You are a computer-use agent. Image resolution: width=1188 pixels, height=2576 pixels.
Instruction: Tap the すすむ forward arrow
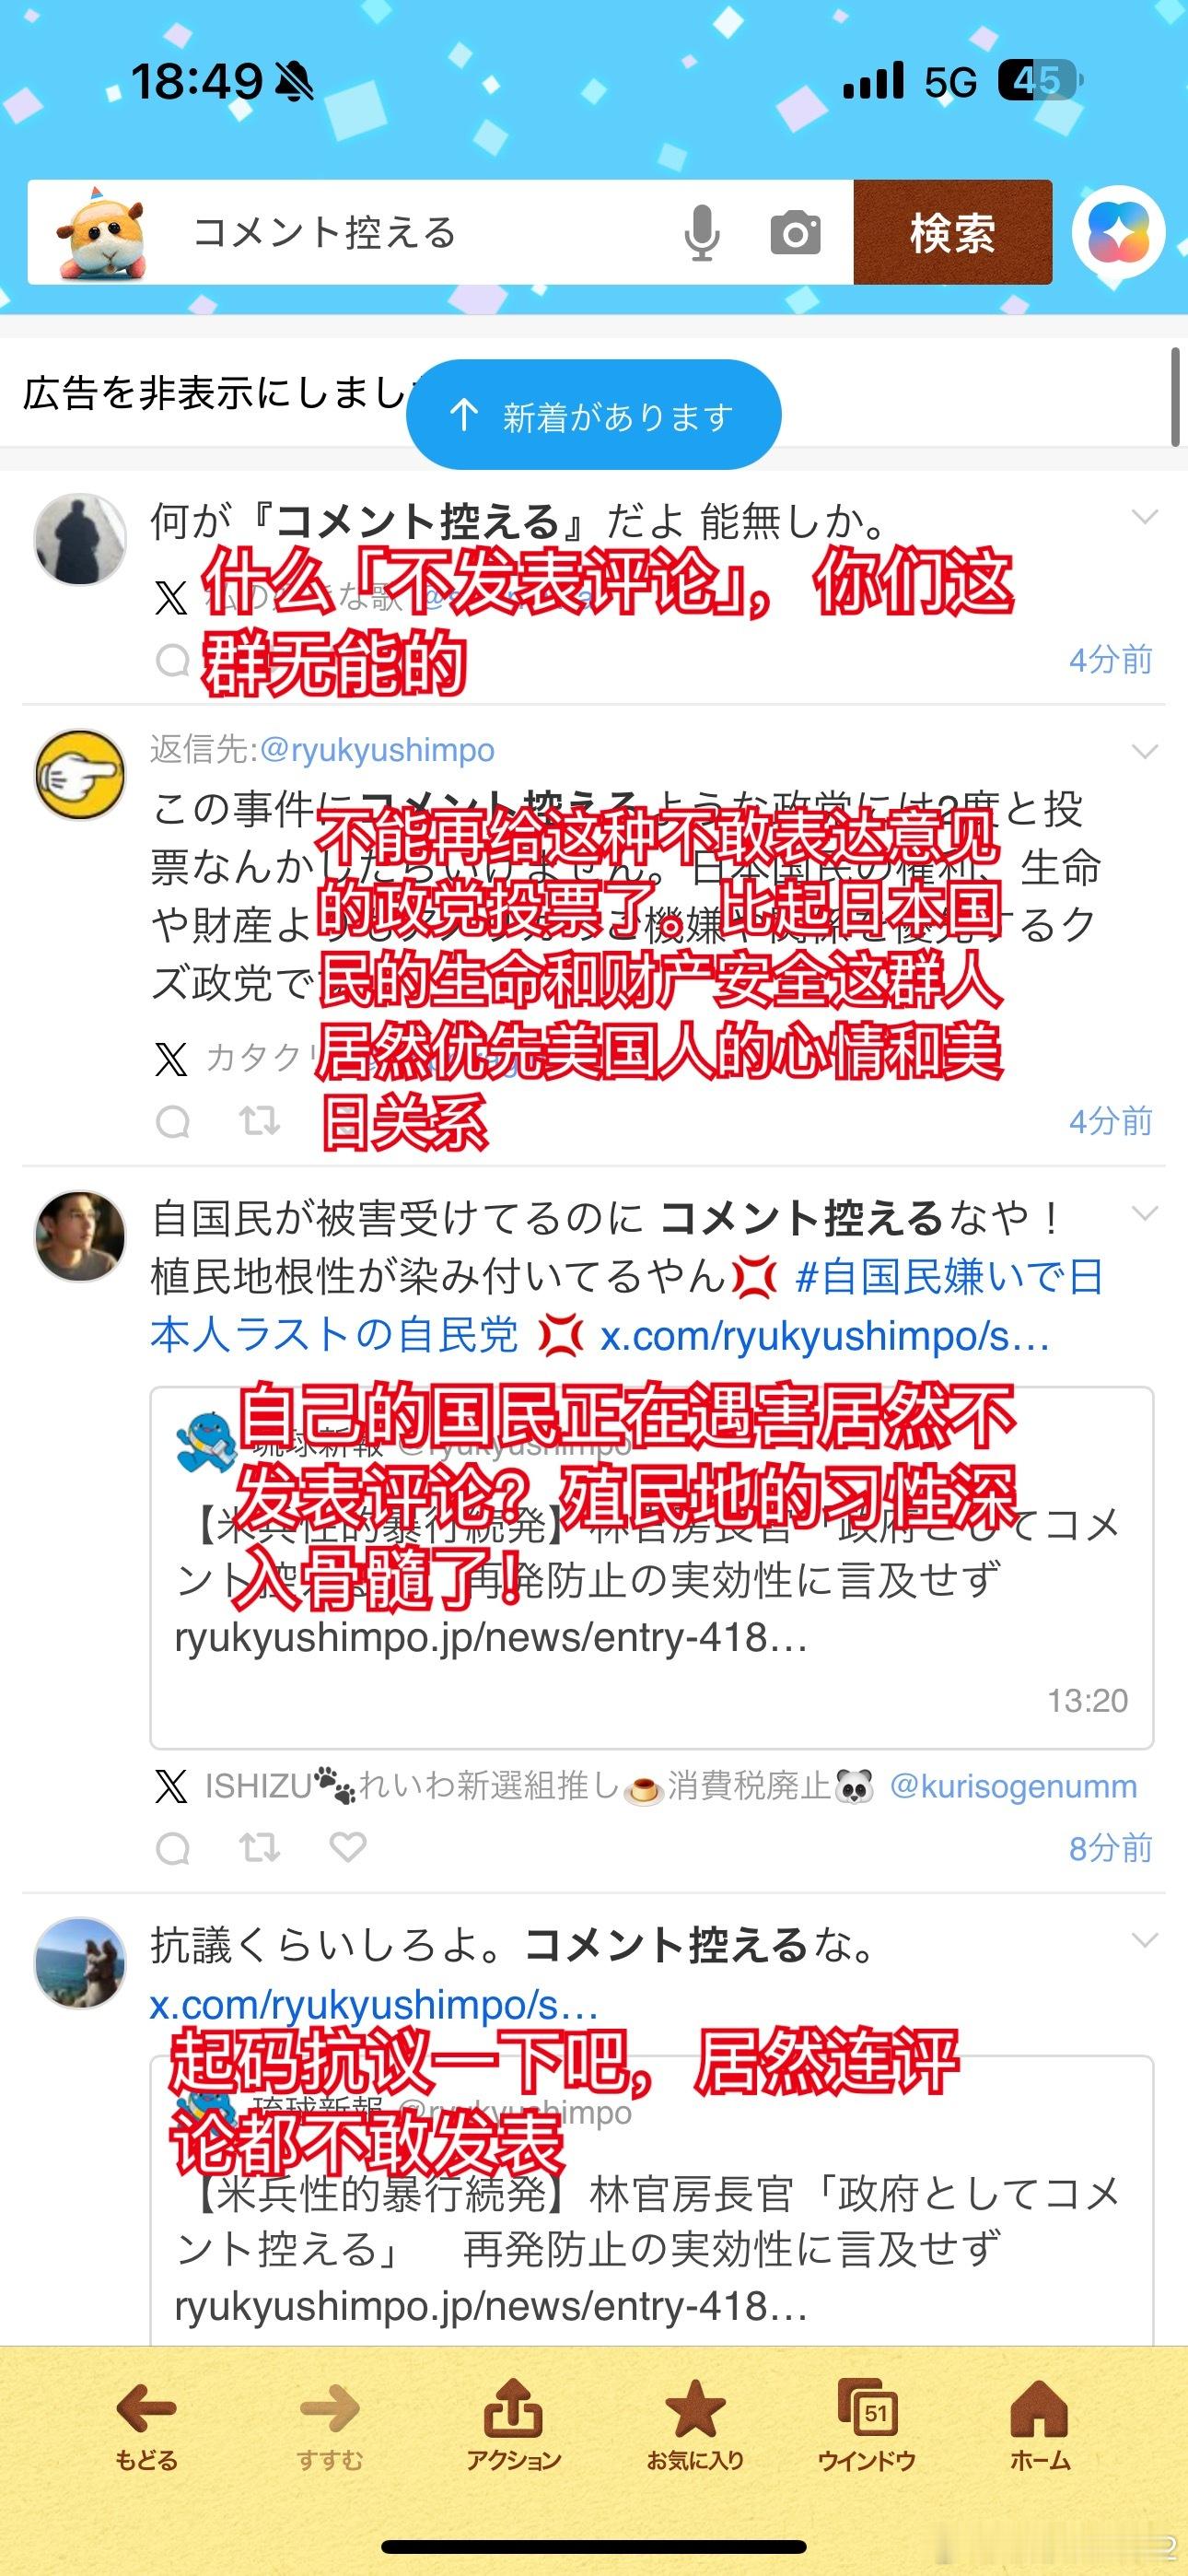329,2425
